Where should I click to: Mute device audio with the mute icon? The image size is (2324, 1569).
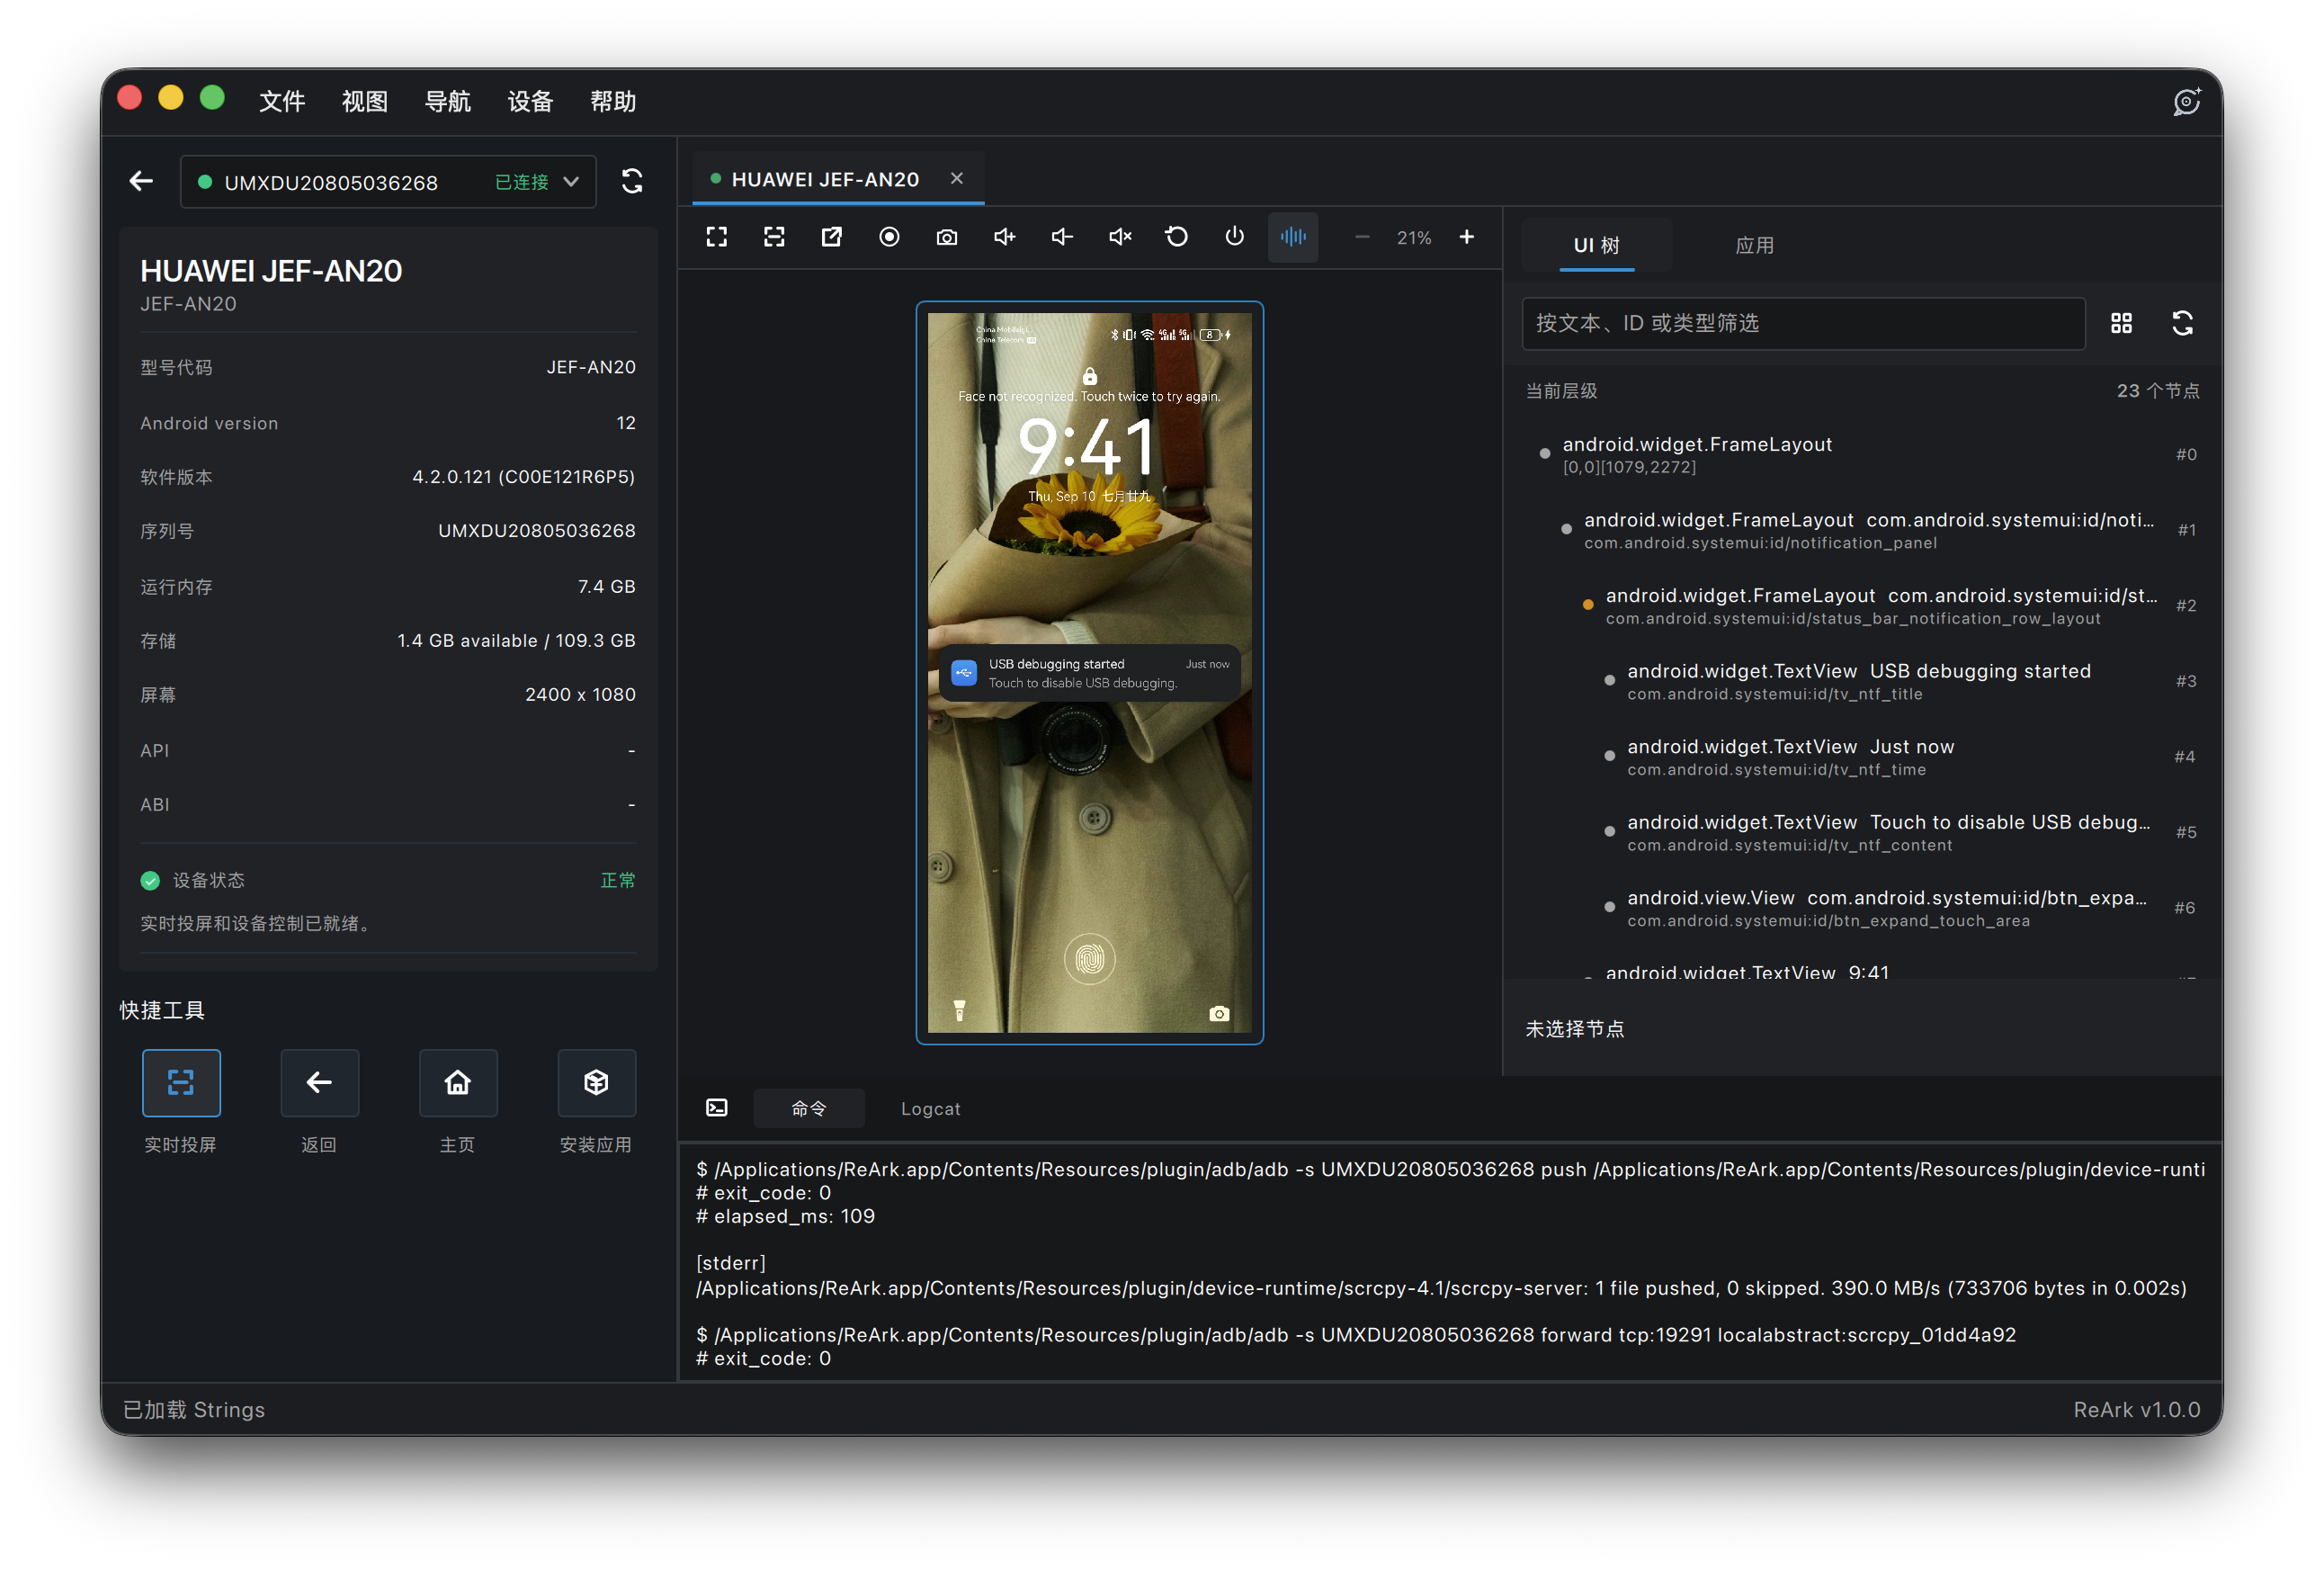[x=1120, y=237]
